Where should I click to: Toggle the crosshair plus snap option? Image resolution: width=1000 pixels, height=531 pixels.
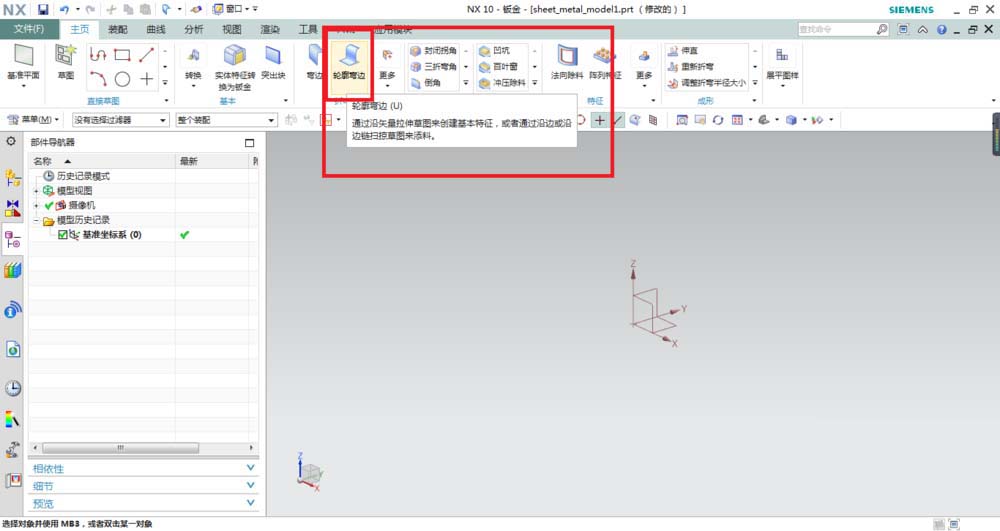[x=599, y=120]
